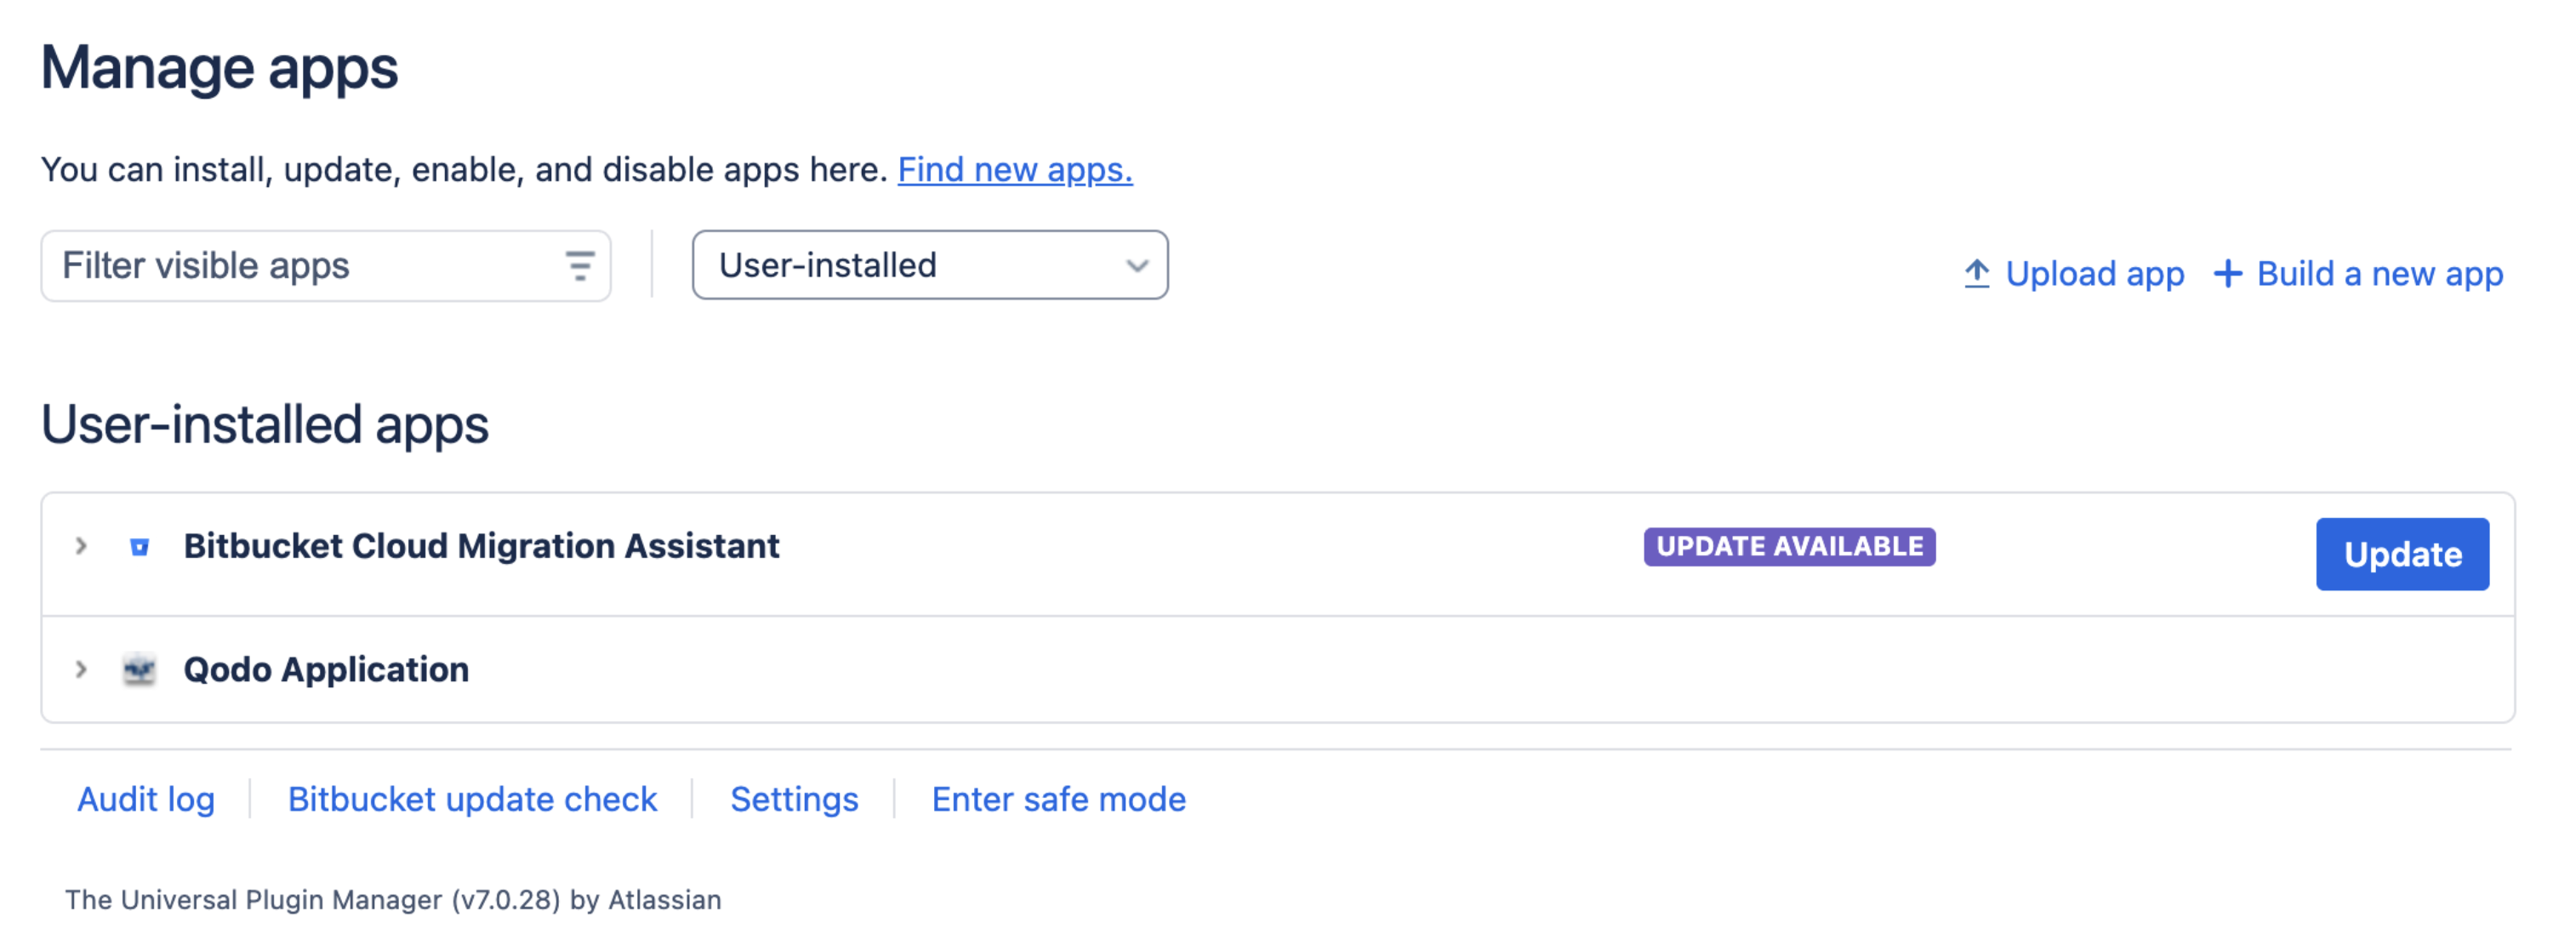This screenshot has height=939, width=2576.
Task: Open the Find new apps link
Action: coord(1015,170)
